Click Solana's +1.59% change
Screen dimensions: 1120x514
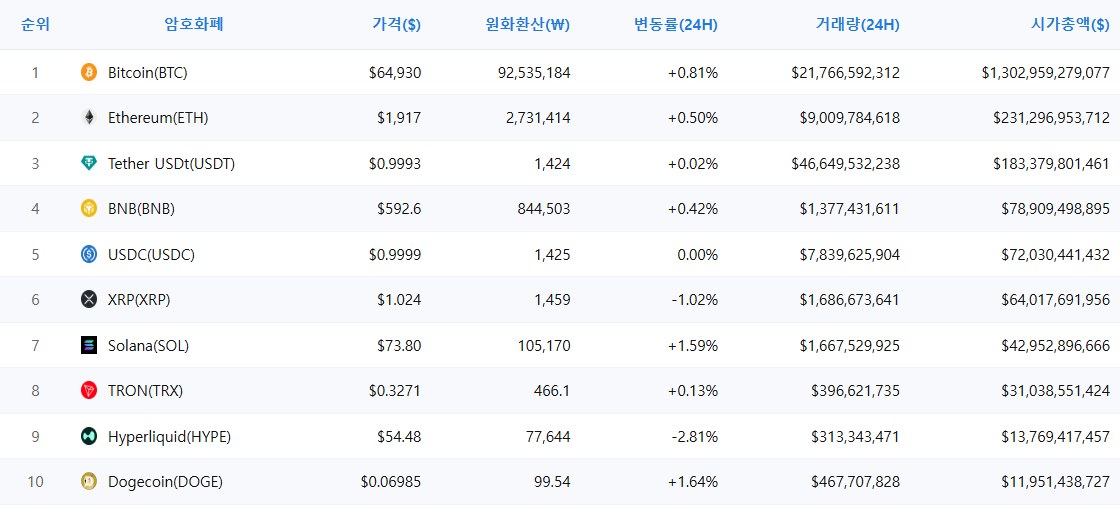coord(693,346)
